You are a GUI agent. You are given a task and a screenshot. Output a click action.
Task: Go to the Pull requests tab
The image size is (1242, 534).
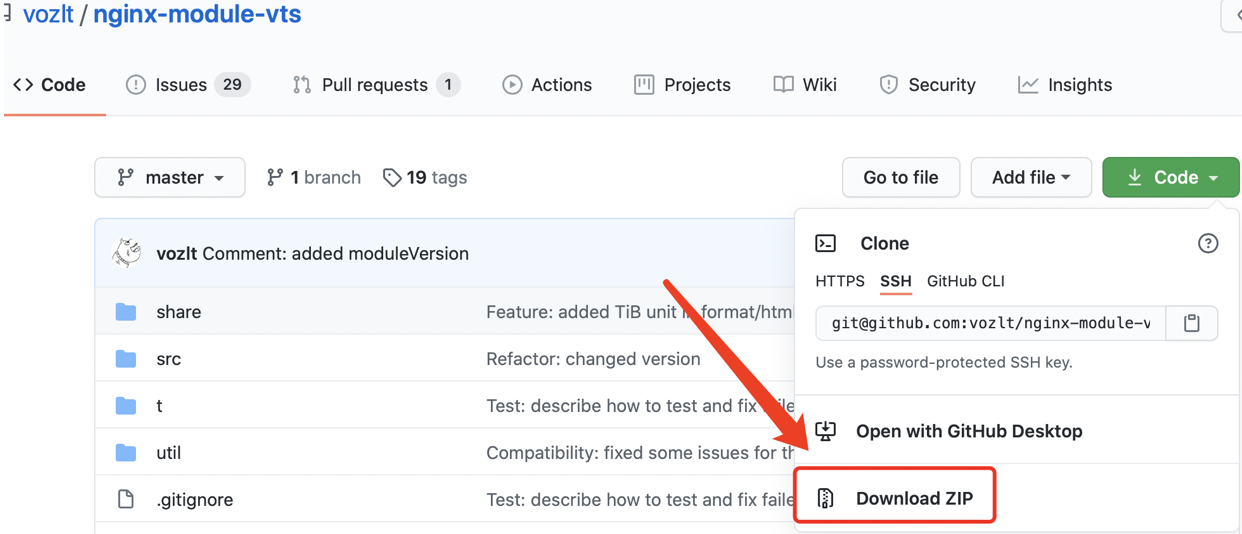tap(375, 85)
